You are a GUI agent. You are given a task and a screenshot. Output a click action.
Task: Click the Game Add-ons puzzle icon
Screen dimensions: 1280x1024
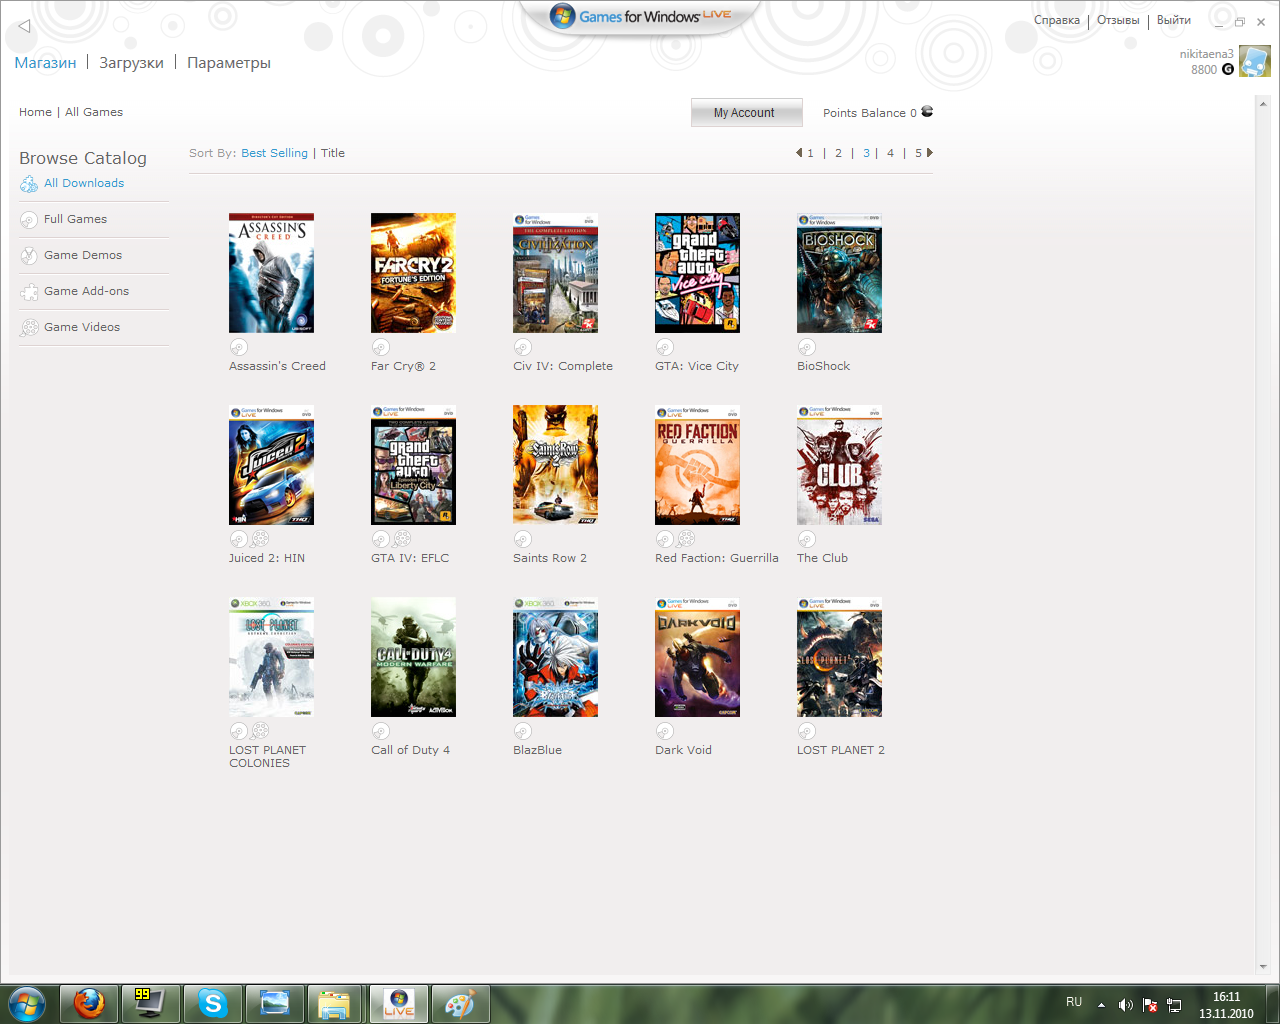click(x=29, y=292)
